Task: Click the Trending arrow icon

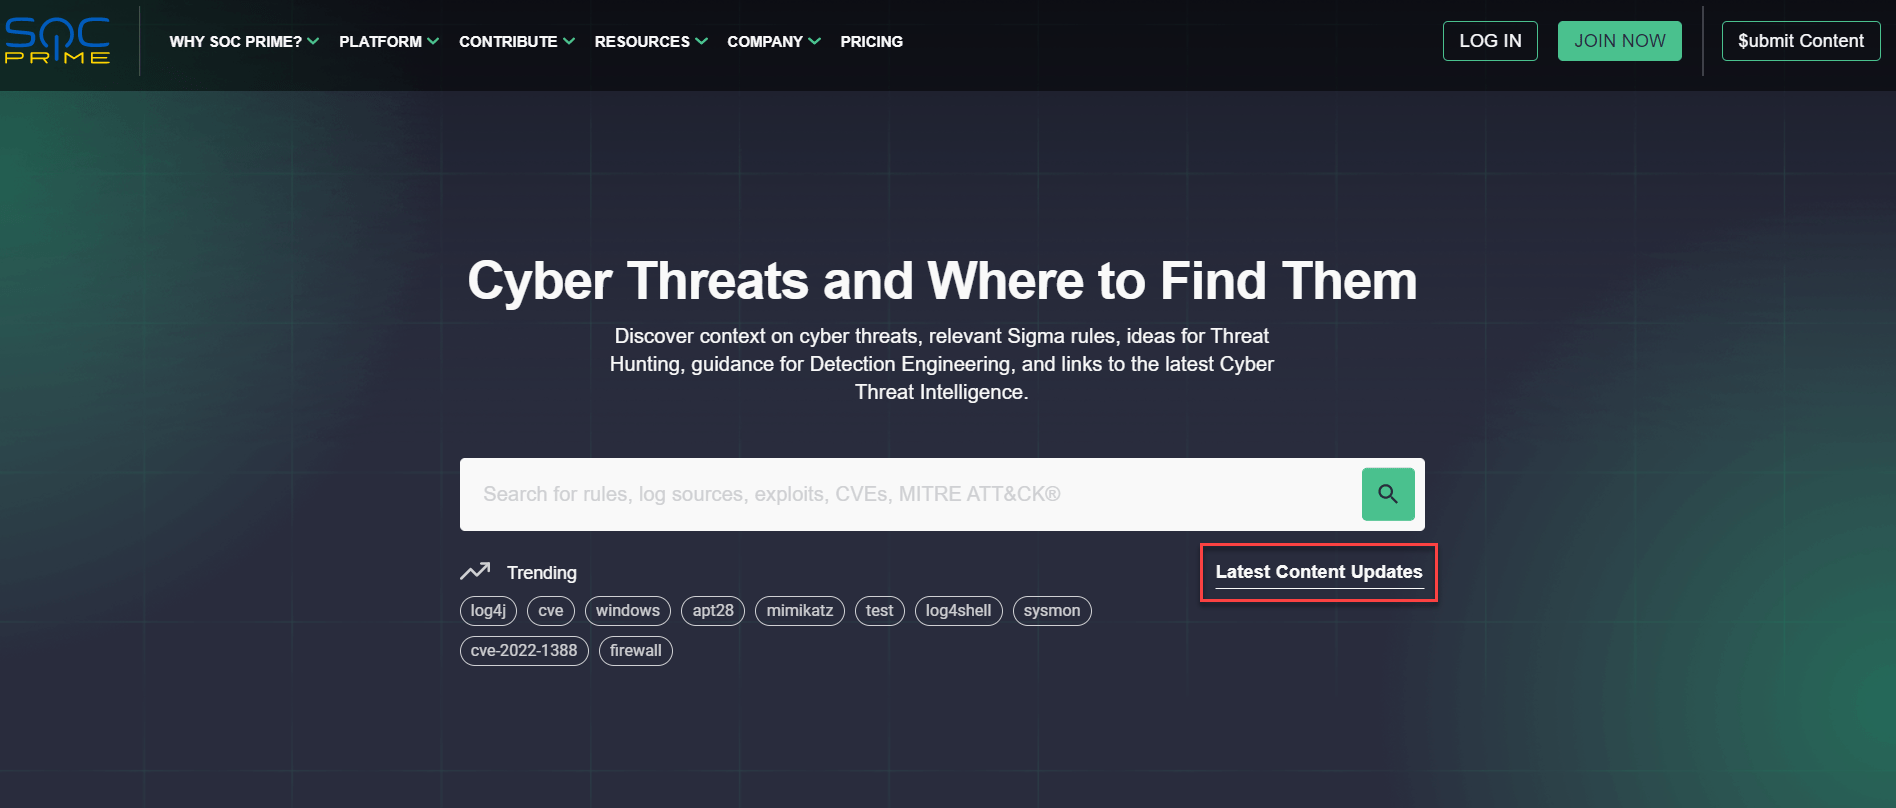Action: 475,571
